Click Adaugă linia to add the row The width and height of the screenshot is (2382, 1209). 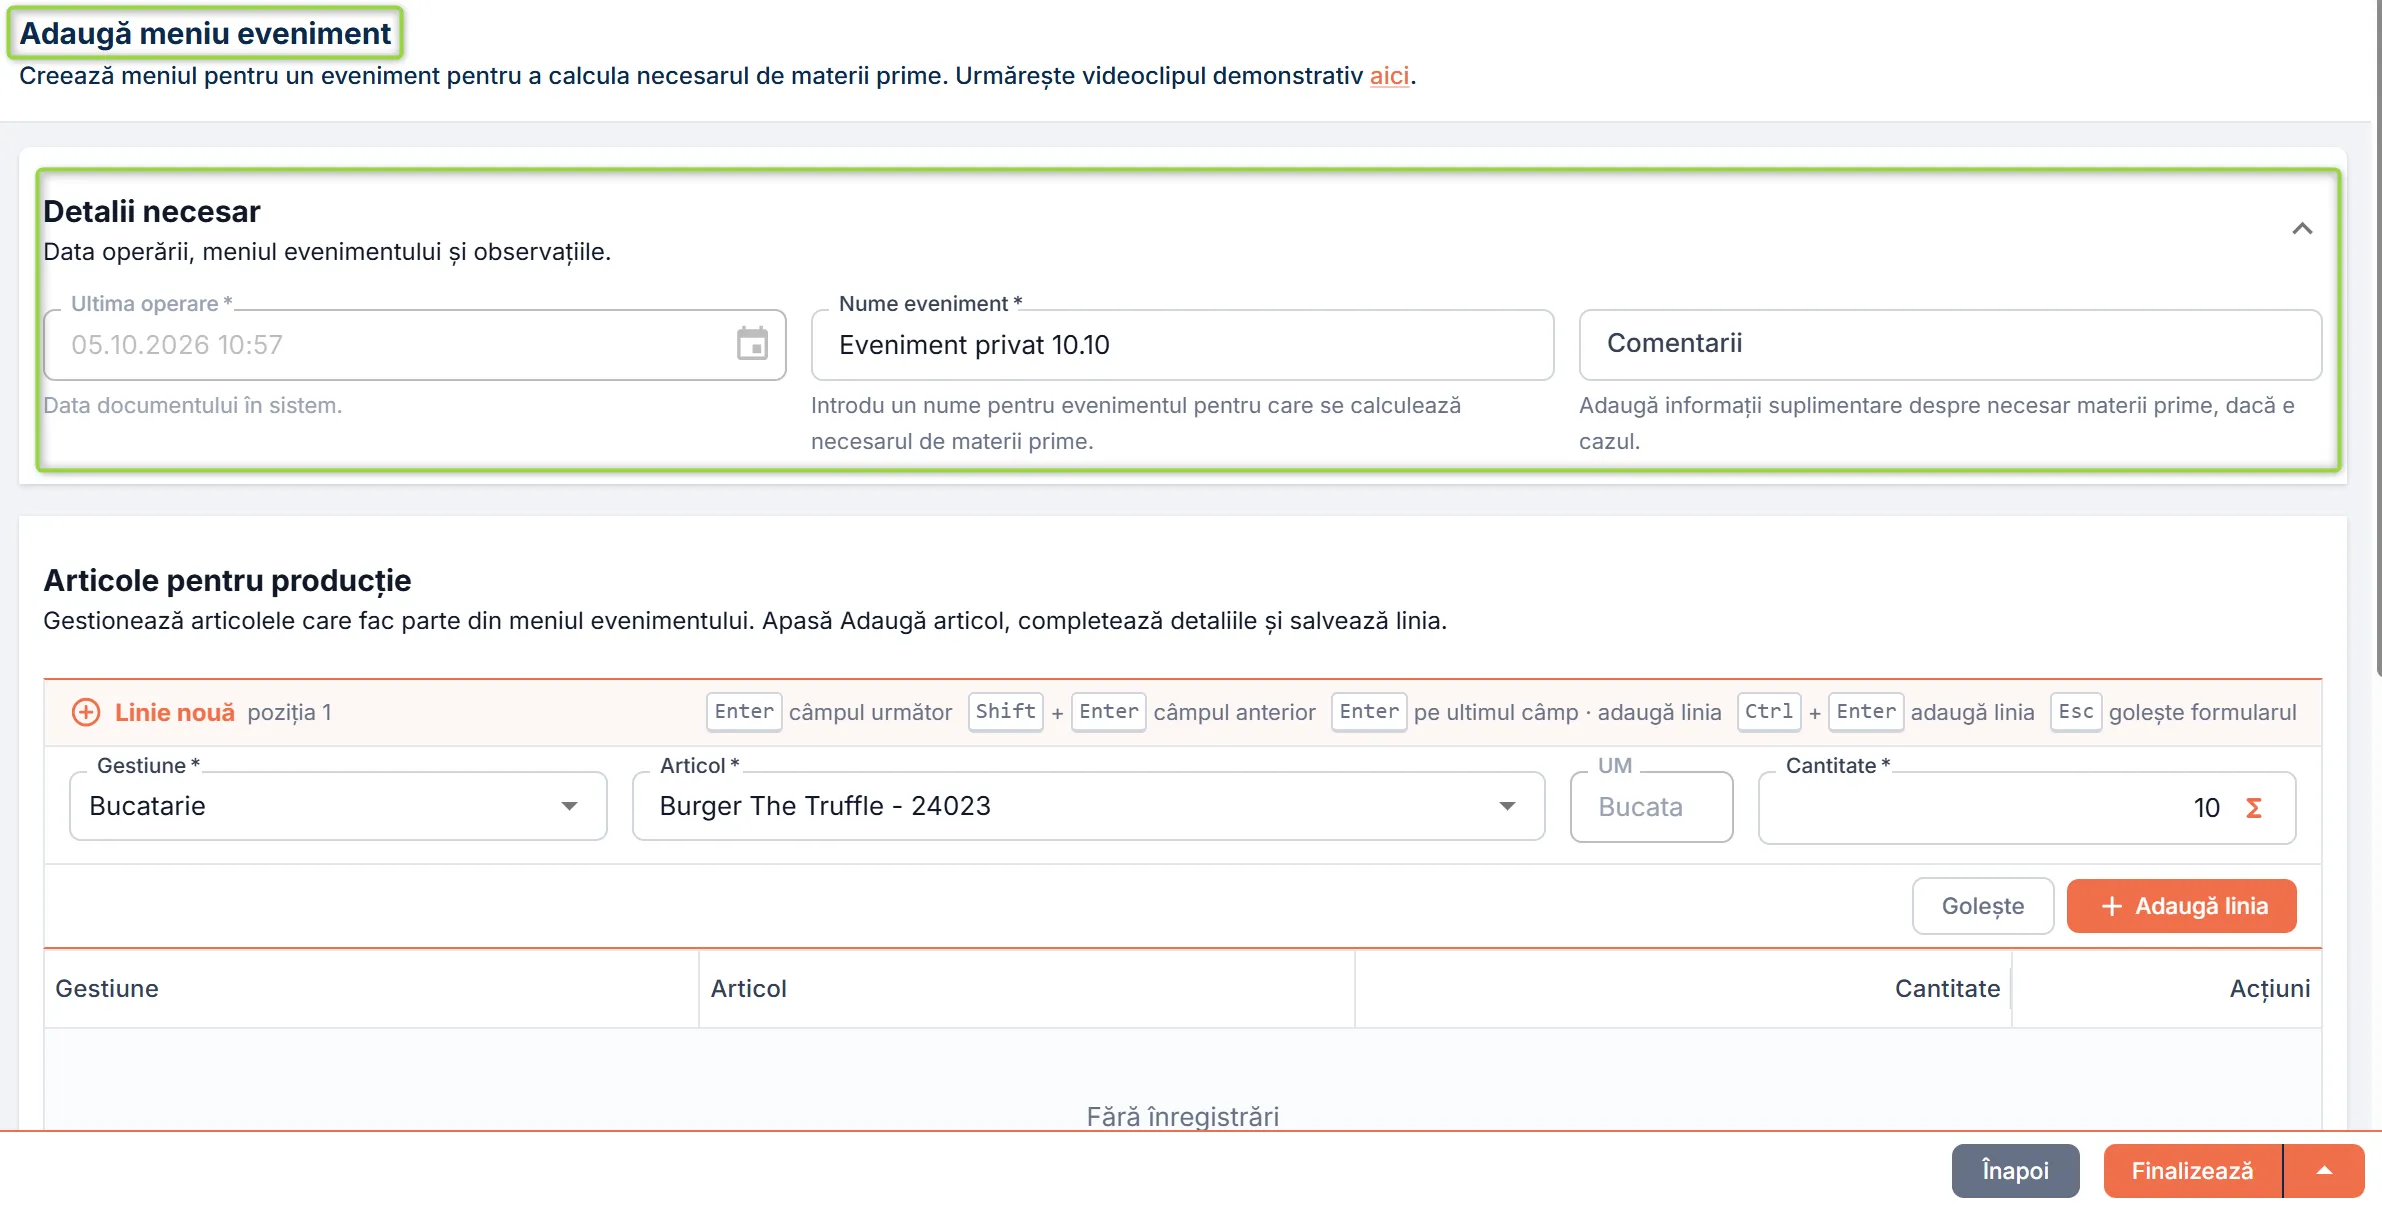pos(2181,906)
